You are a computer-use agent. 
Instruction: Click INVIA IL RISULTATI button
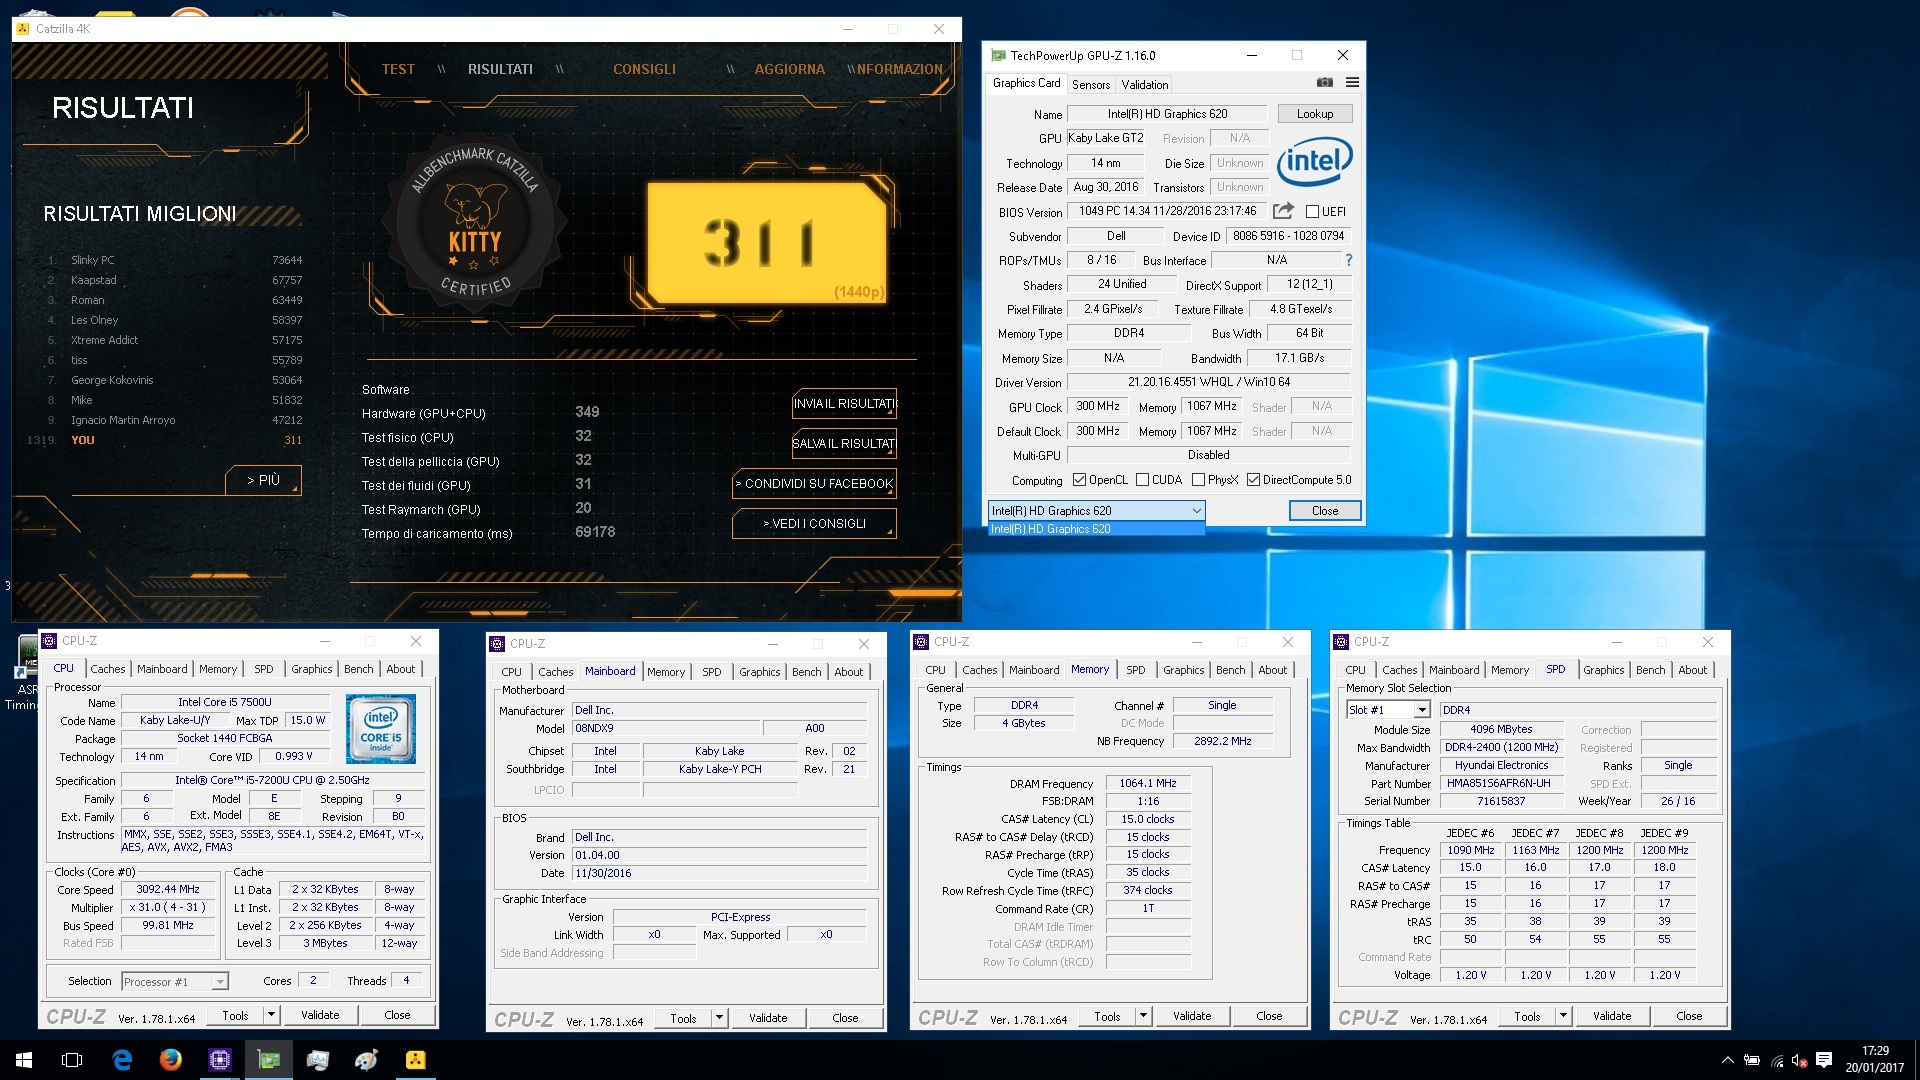[x=845, y=403]
